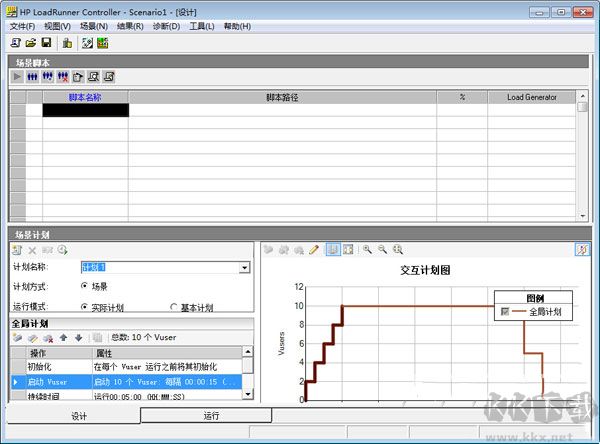The height and width of the screenshot is (444, 600).
Task: Open the 计划名称 dropdown list
Action: coord(244,267)
